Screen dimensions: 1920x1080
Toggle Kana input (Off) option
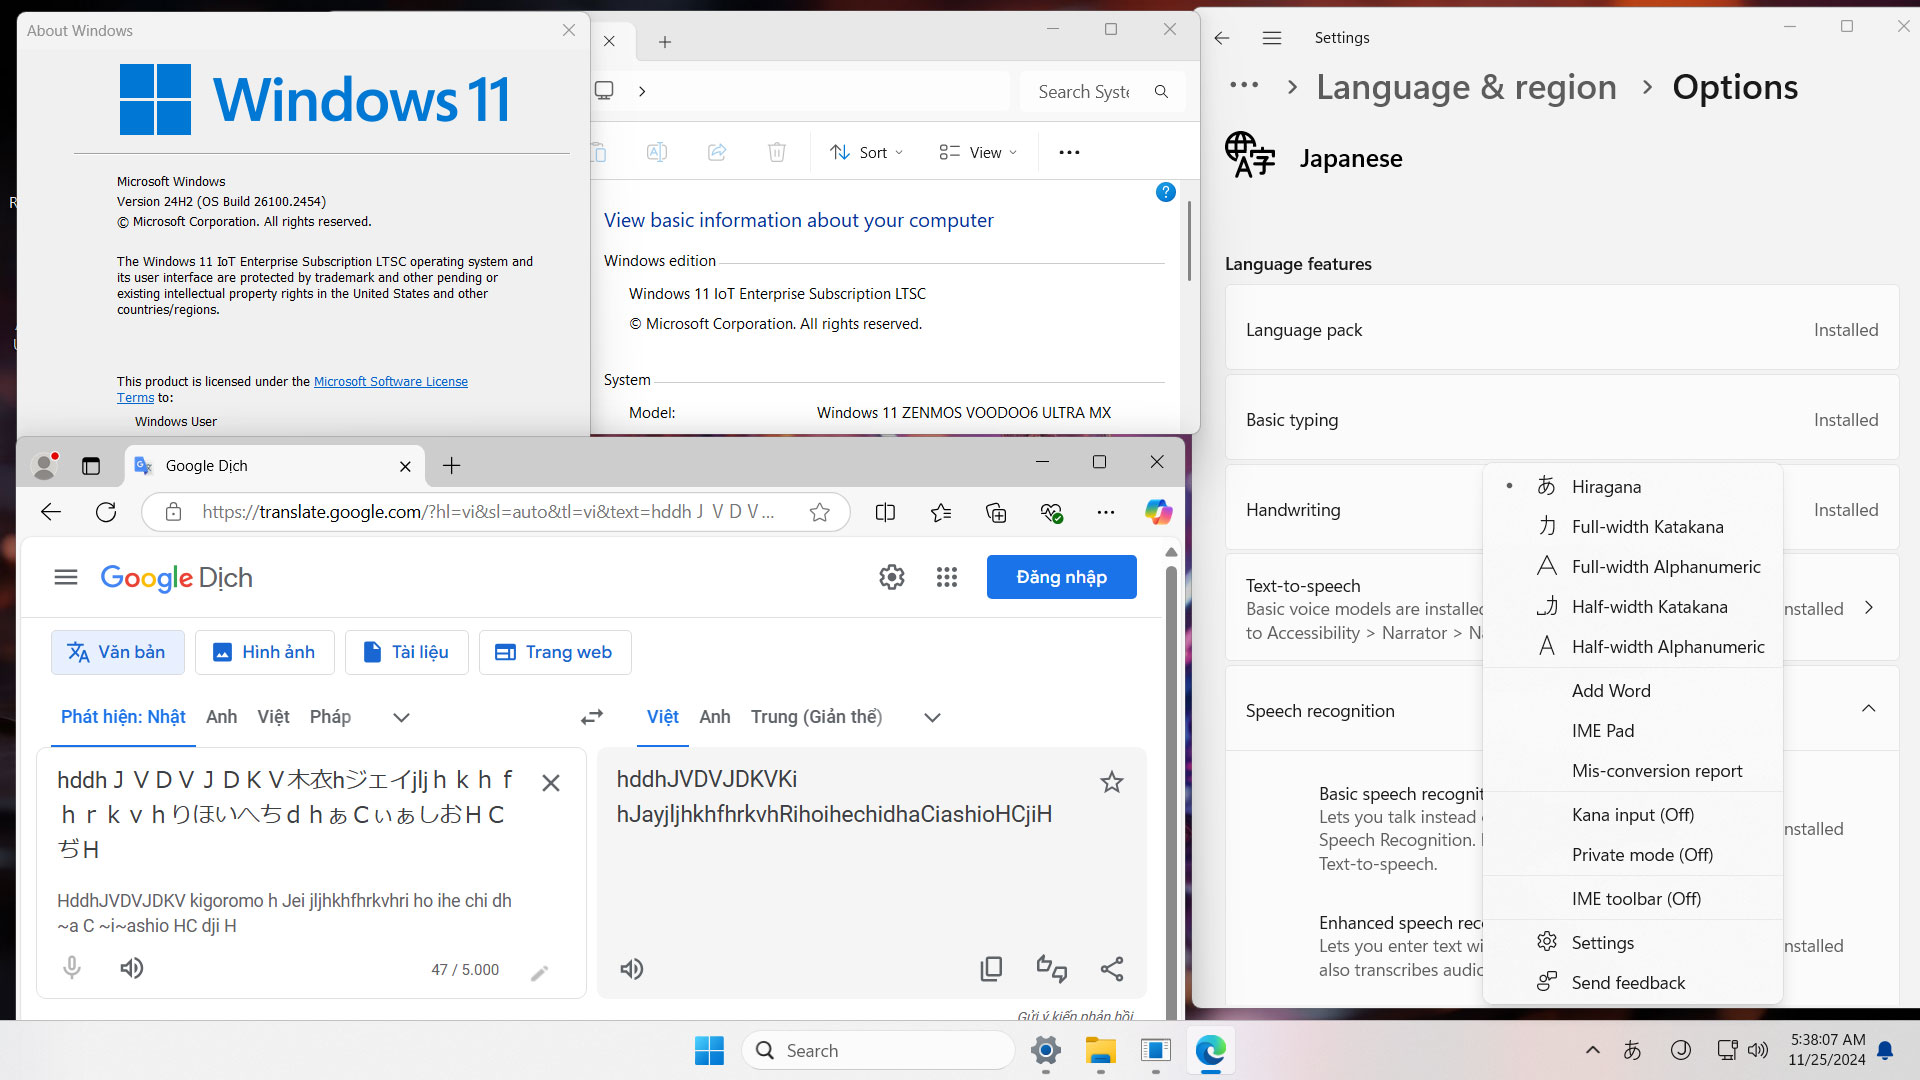pyautogui.click(x=1632, y=815)
